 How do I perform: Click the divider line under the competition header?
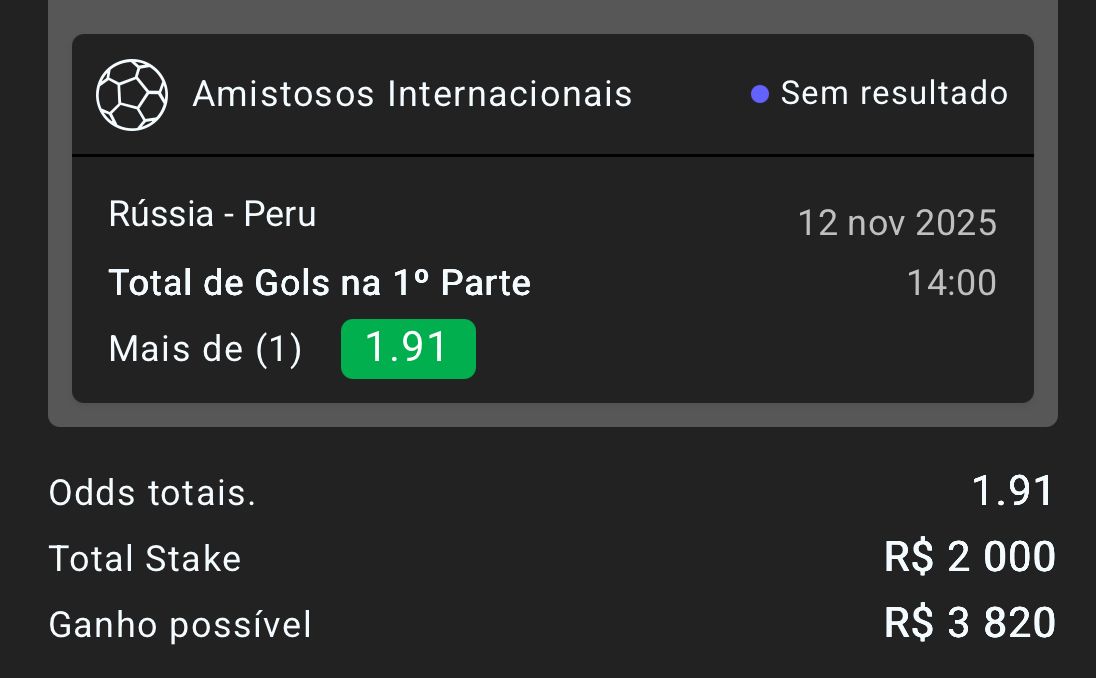click(552, 156)
